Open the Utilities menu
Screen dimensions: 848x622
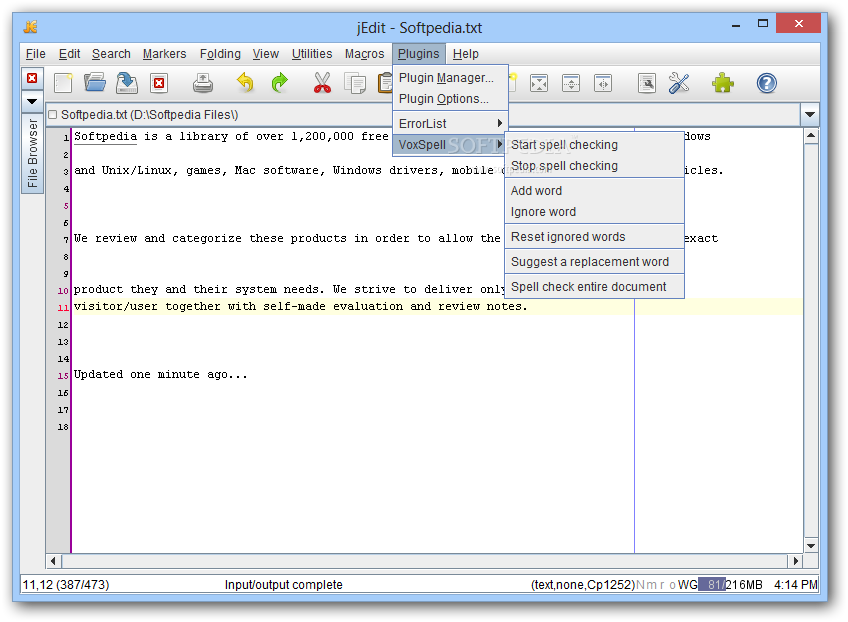(312, 54)
